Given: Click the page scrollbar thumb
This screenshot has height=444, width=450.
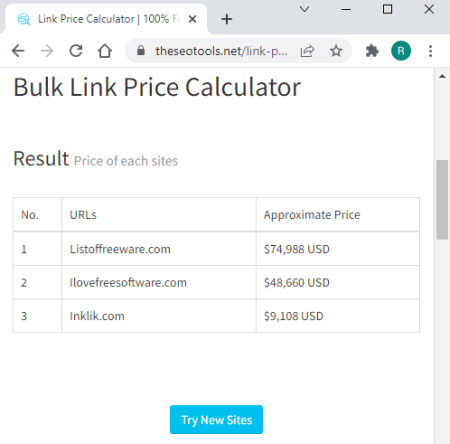Looking at the screenshot, I should (442, 200).
